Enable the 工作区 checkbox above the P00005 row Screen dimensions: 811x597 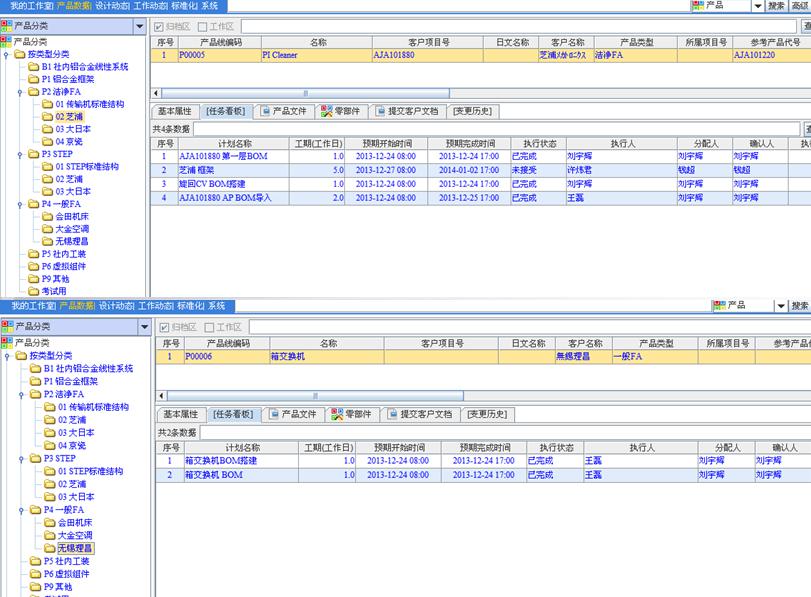pyautogui.click(x=203, y=26)
